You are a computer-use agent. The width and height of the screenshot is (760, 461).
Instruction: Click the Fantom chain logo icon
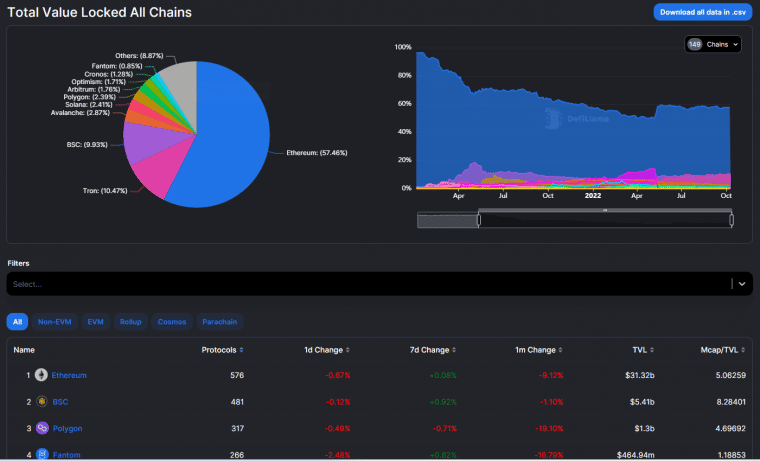pyautogui.click(x=42, y=454)
